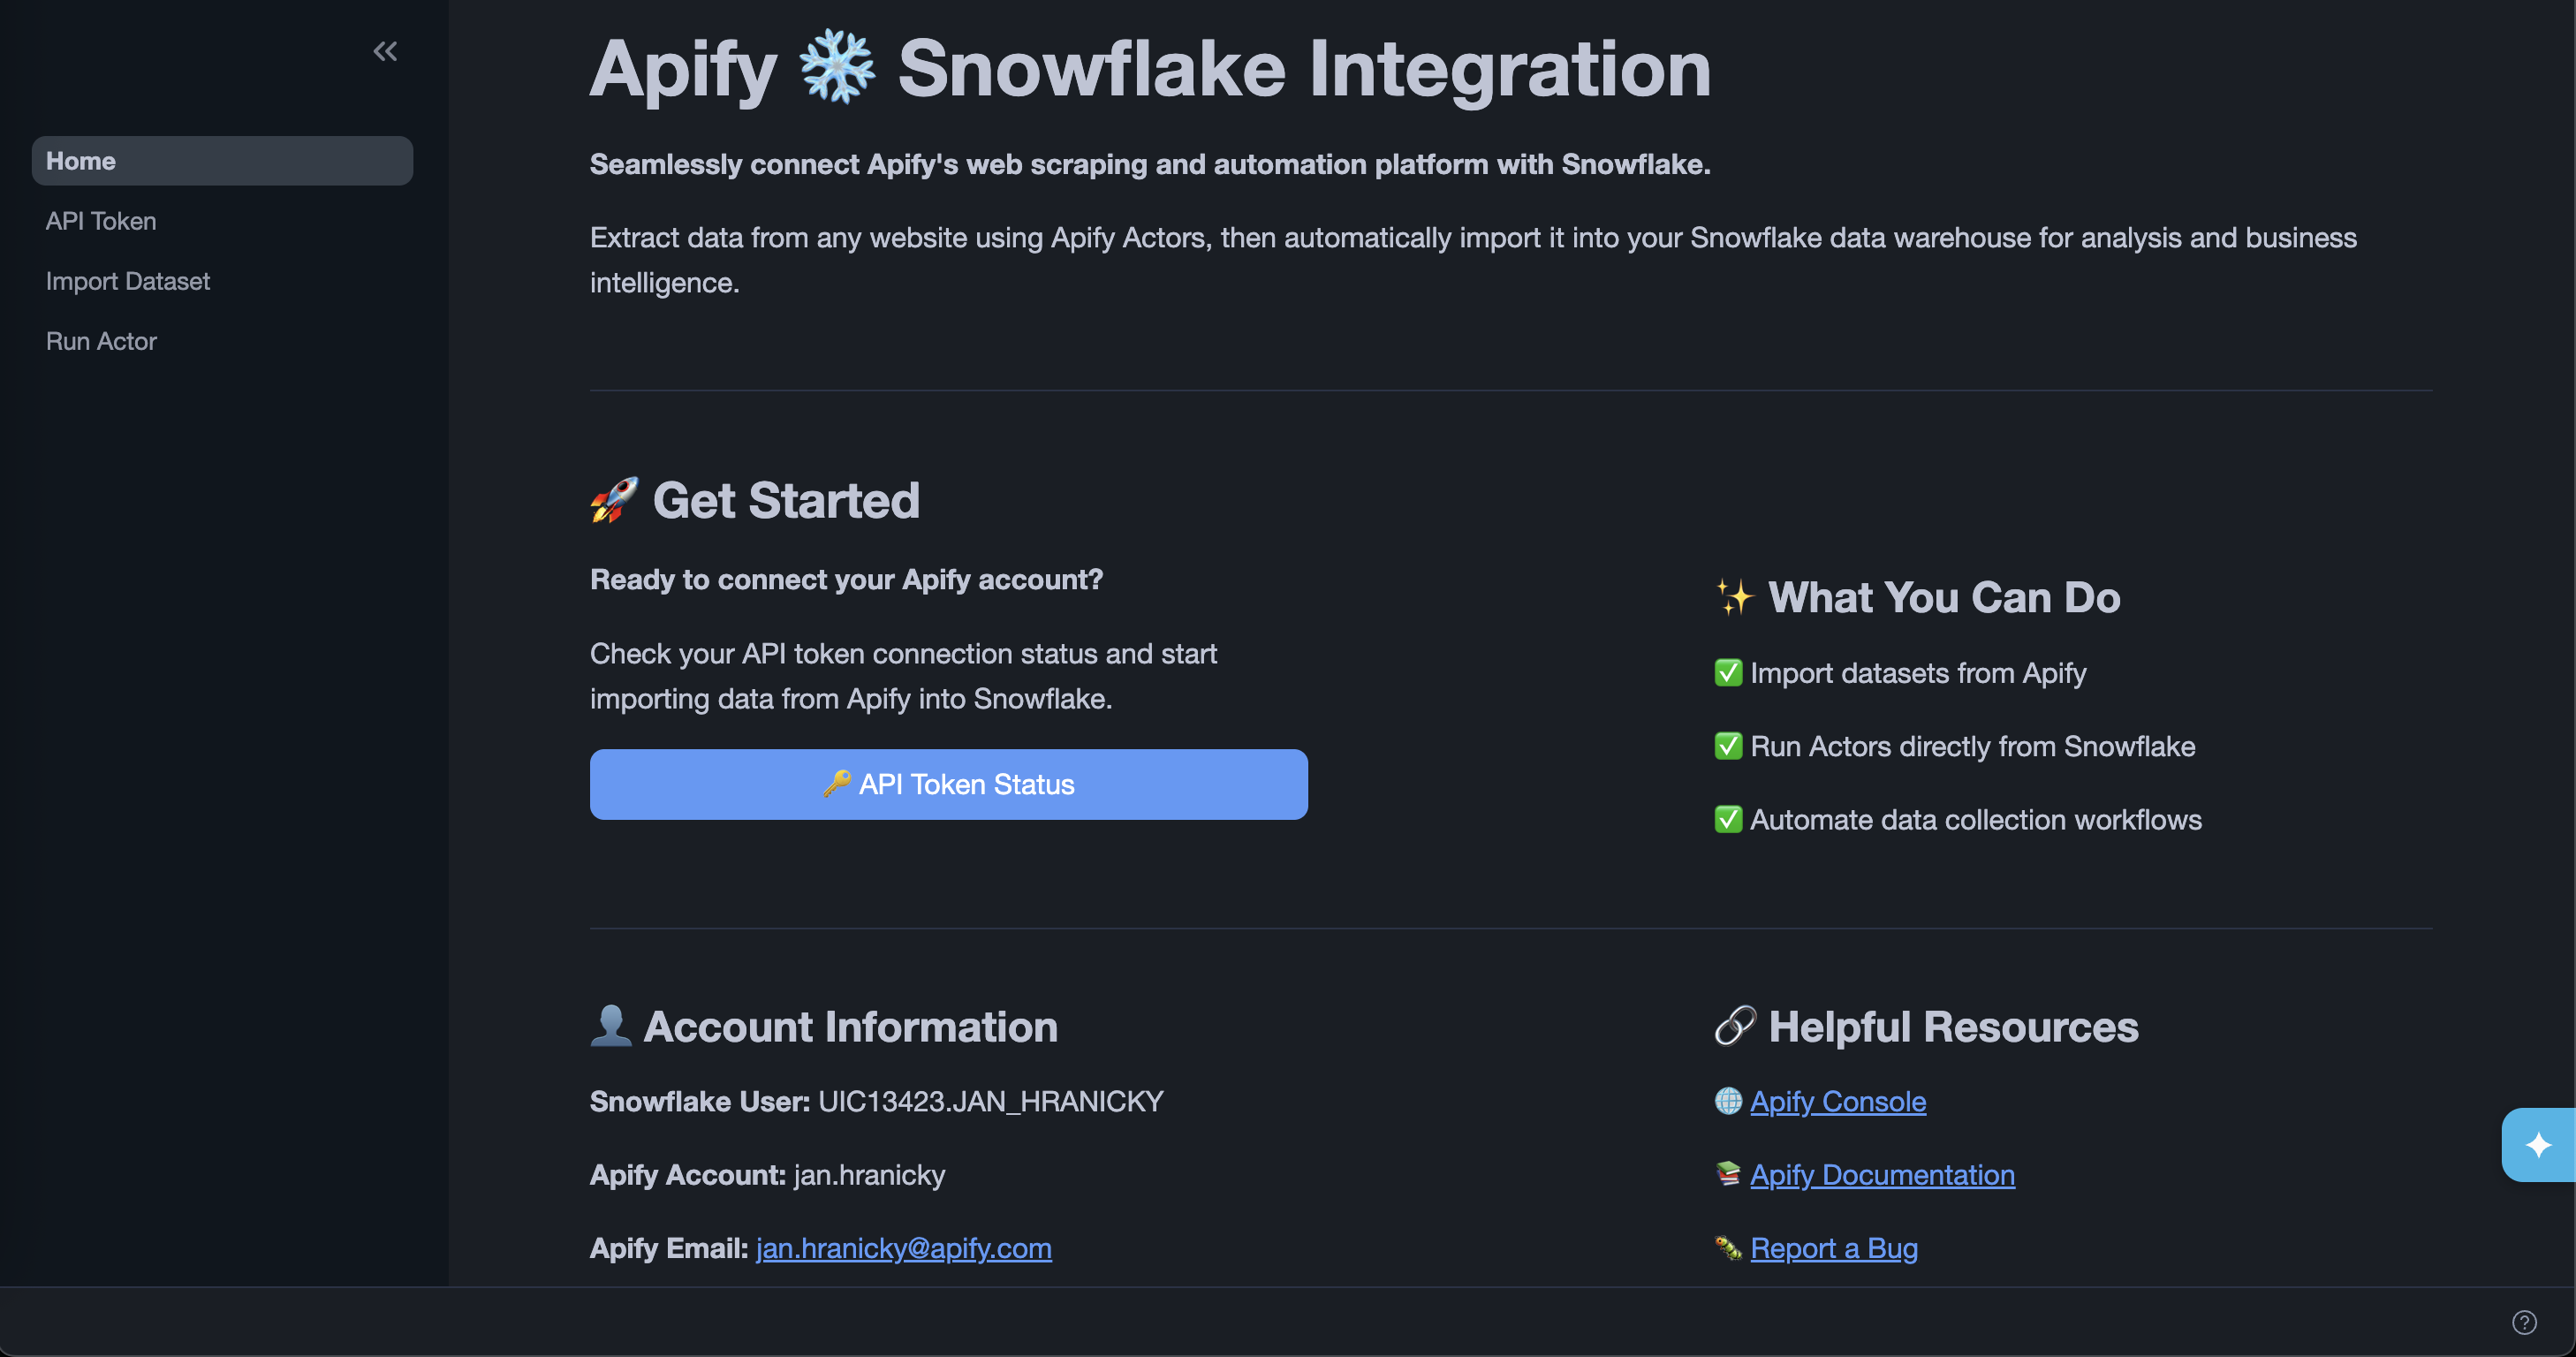The height and width of the screenshot is (1357, 2576).
Task: Click the key icon on API Token Status button
Action: 840,784
